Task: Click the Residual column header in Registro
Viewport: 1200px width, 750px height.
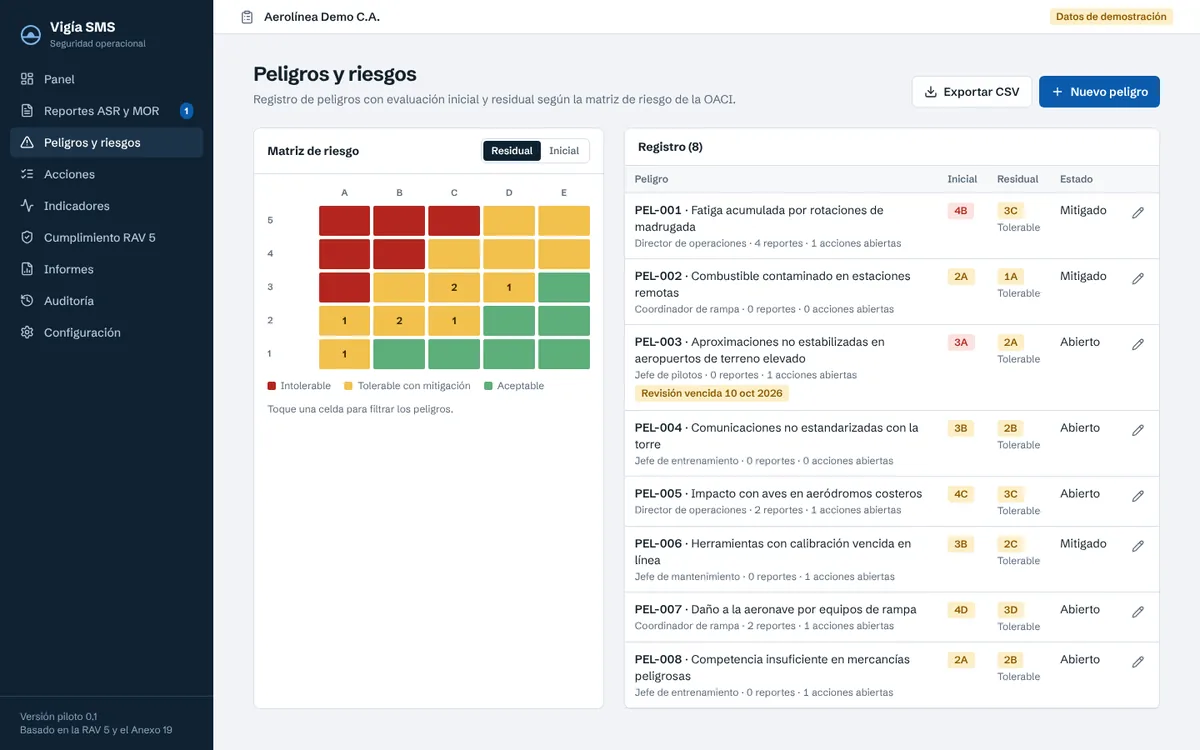Action: [x=1018, y=179]
